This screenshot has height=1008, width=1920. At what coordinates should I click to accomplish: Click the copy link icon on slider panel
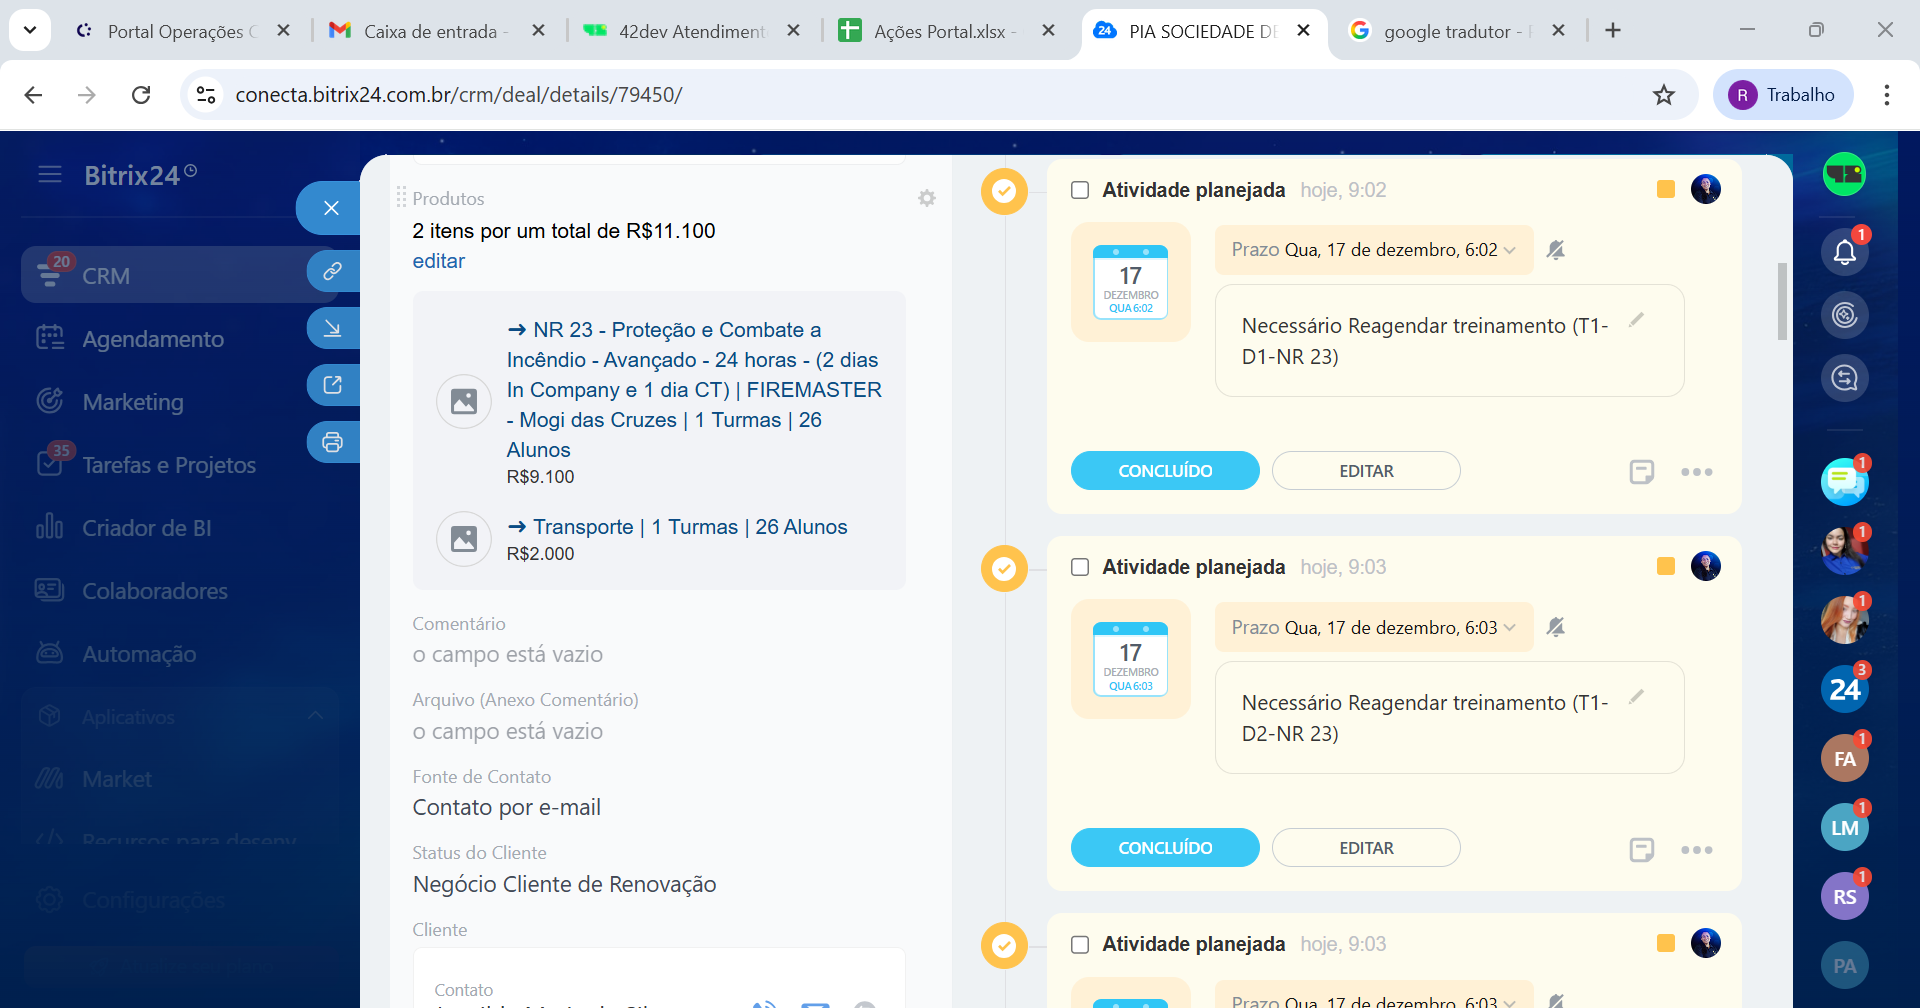pos(332,271)
